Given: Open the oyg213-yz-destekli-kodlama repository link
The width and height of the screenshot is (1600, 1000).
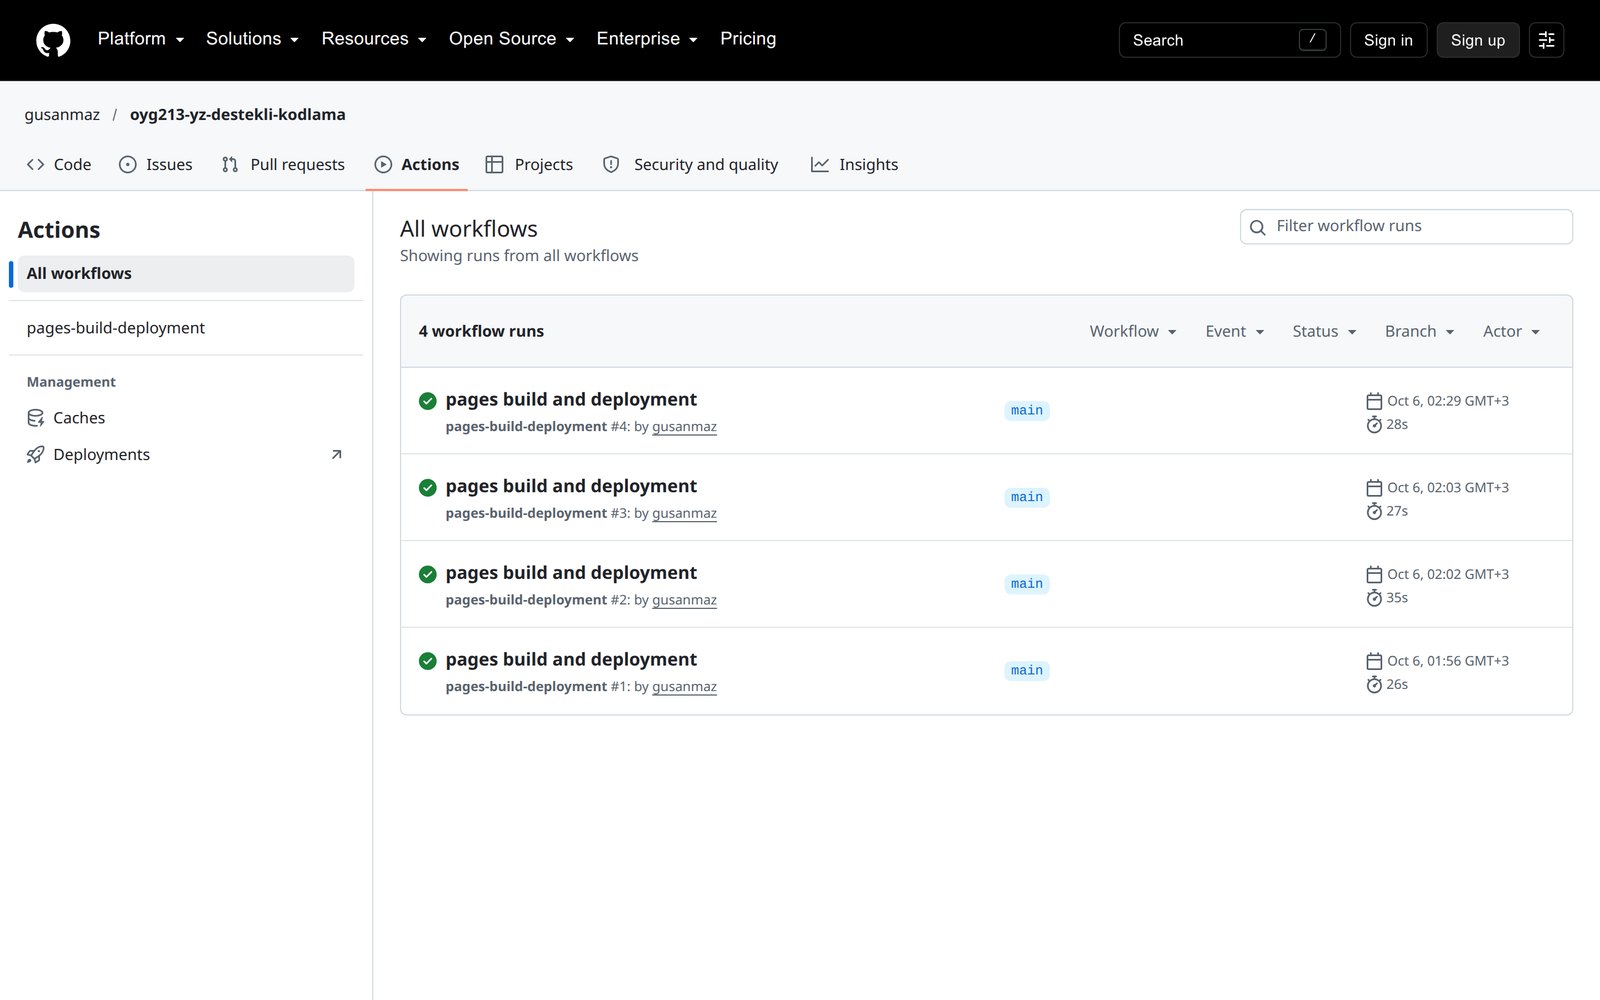Looking at the screenshot, I should click(x=238, y=115).
